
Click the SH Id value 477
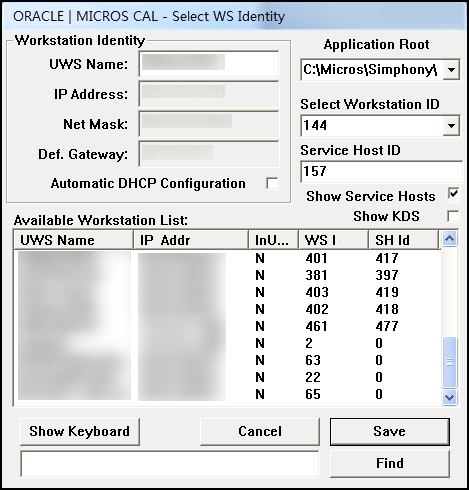click(x=387, y=326)
